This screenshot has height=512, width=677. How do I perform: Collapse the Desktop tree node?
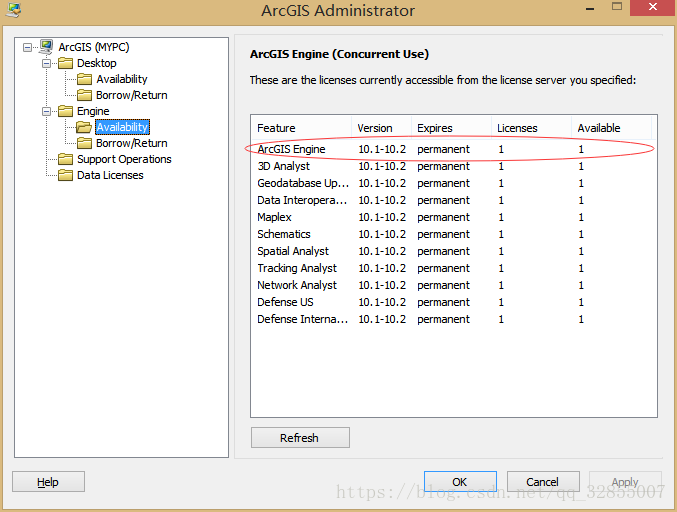click(x=46, y=63)
